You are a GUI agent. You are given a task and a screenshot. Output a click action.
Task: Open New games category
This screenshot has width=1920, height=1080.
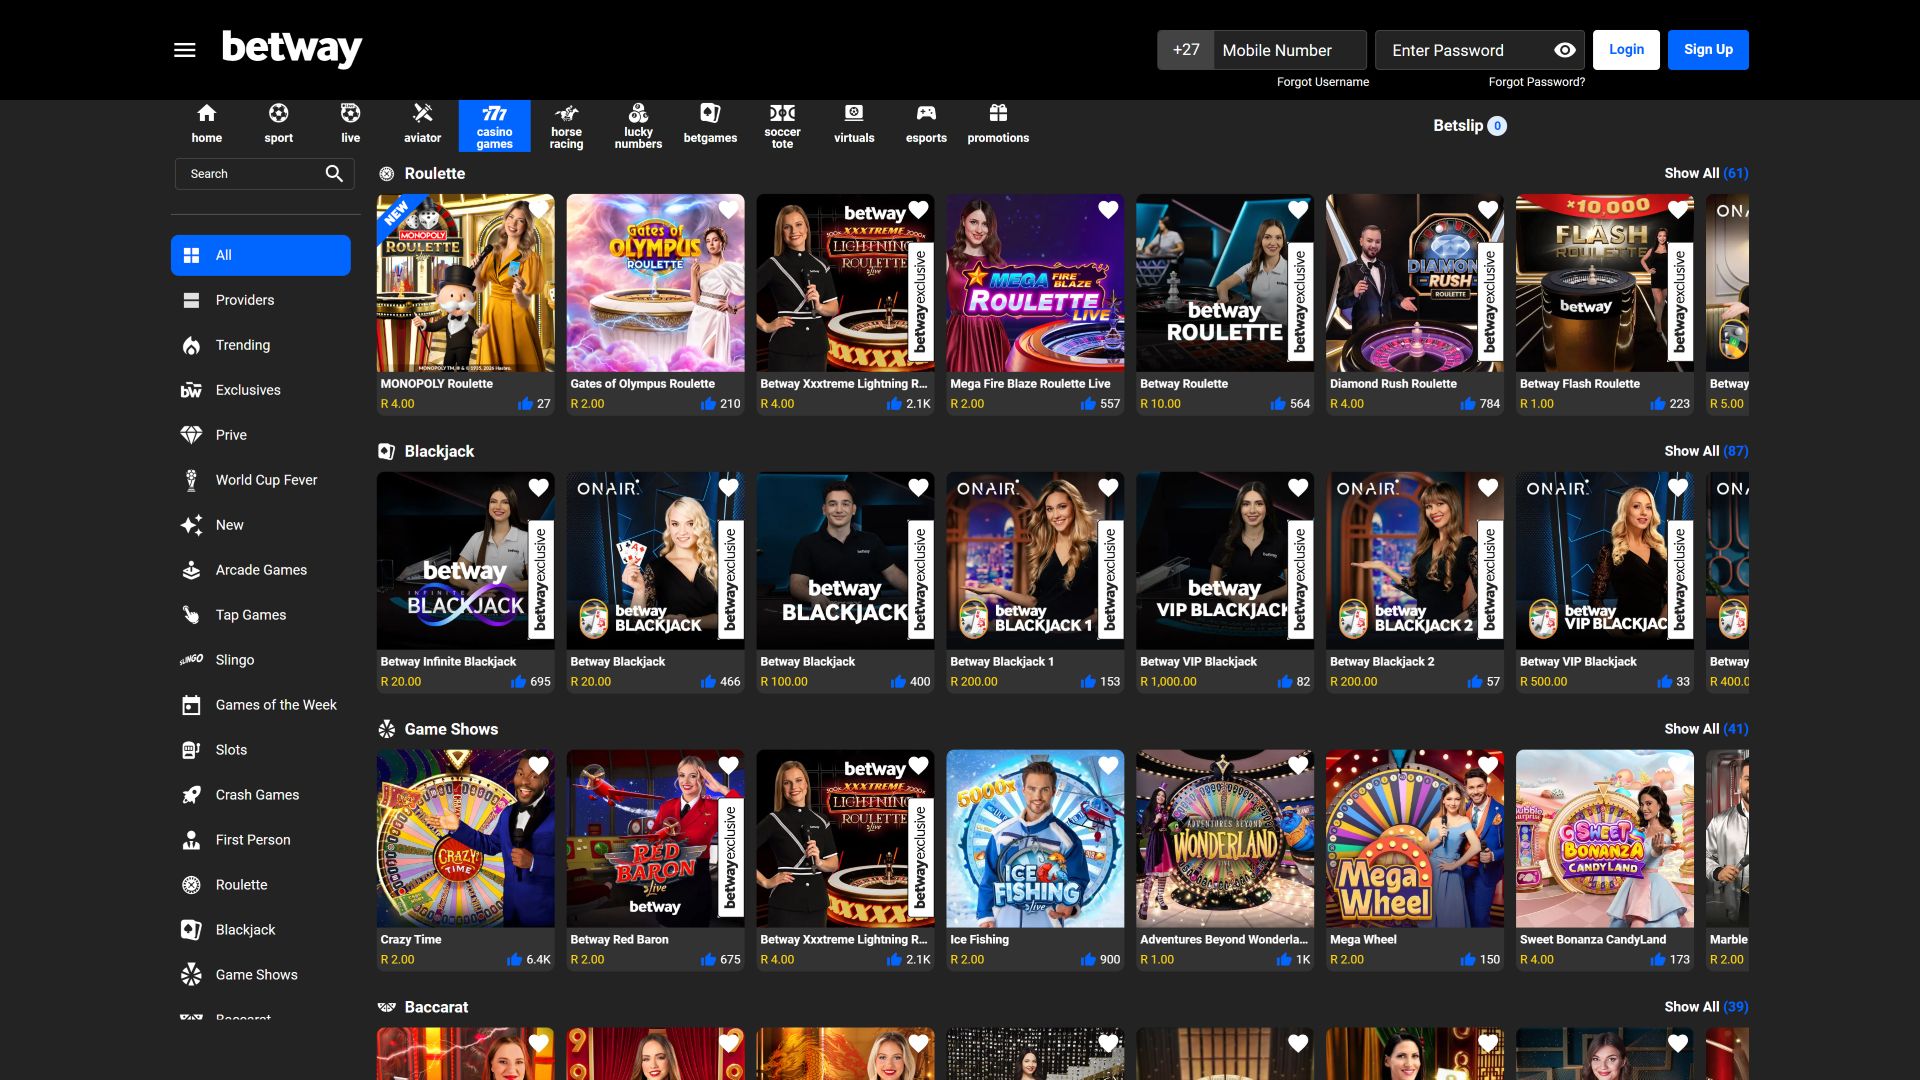click(261, 525)
